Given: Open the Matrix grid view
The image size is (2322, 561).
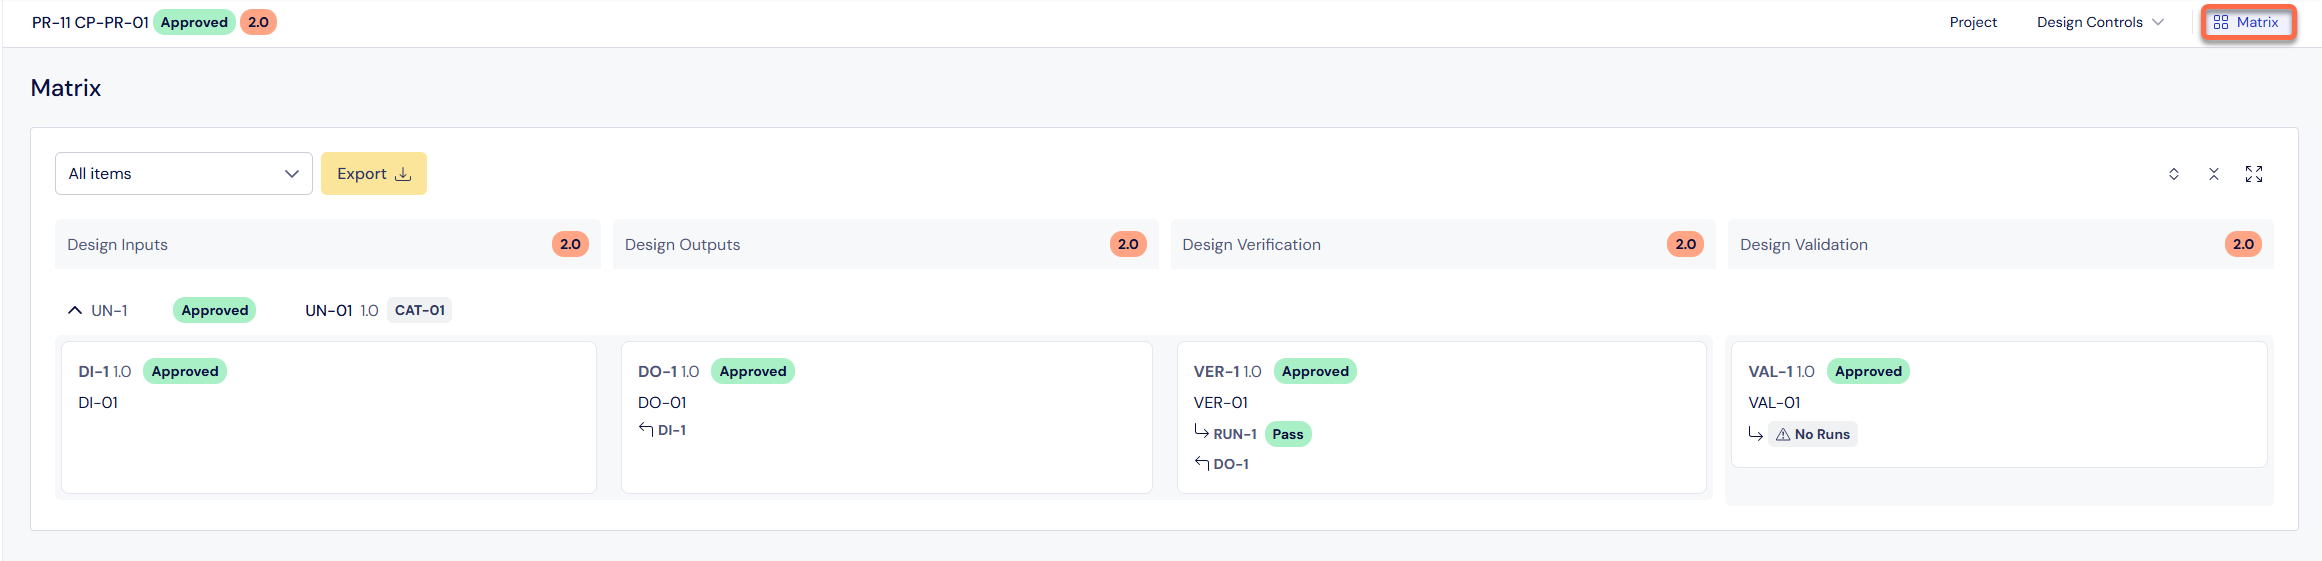Looking at the screenshot, I should pos(2247,22).
